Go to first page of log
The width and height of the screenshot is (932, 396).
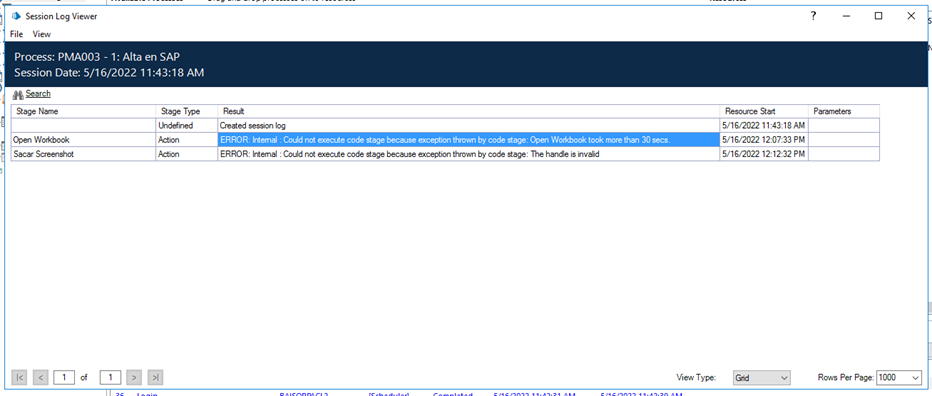point(20,377)
